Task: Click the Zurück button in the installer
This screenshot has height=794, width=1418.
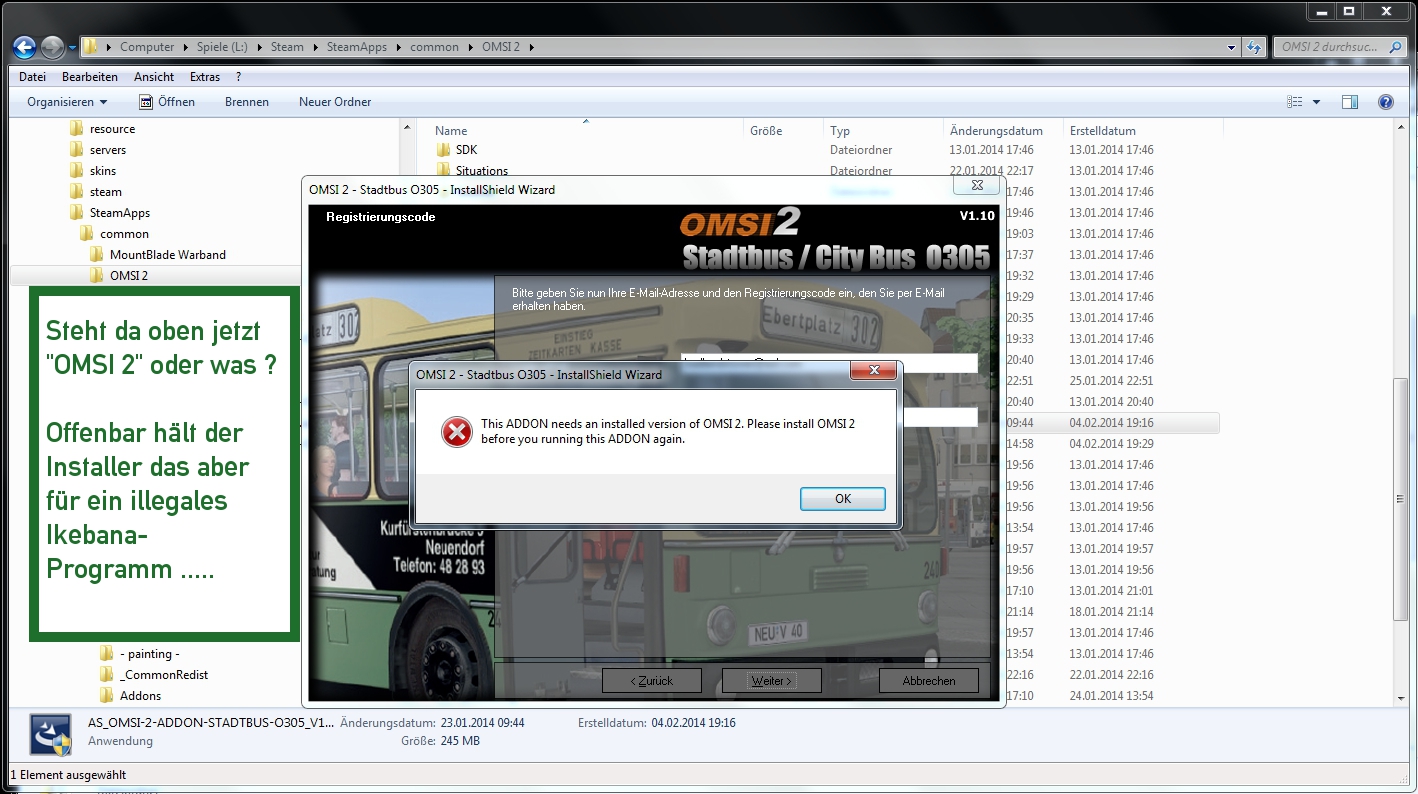Action: point(651,680)
